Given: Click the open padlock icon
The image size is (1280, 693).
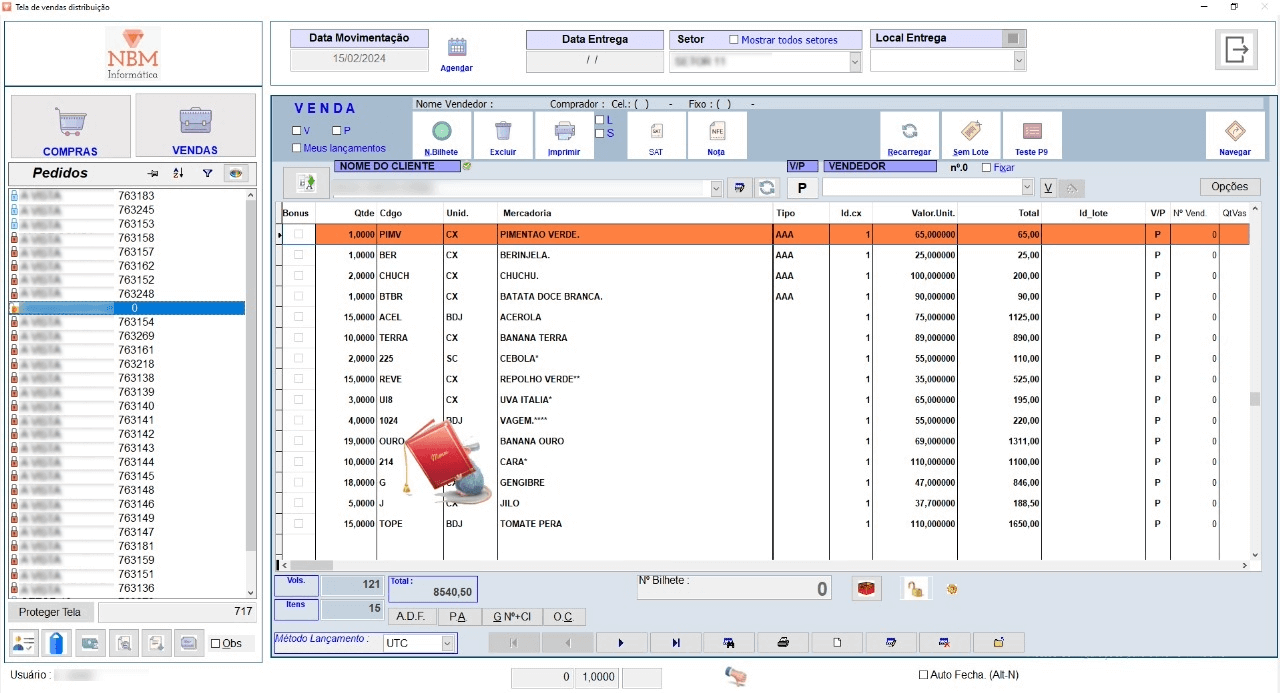Looking at the screenshot, I should 913,589.
